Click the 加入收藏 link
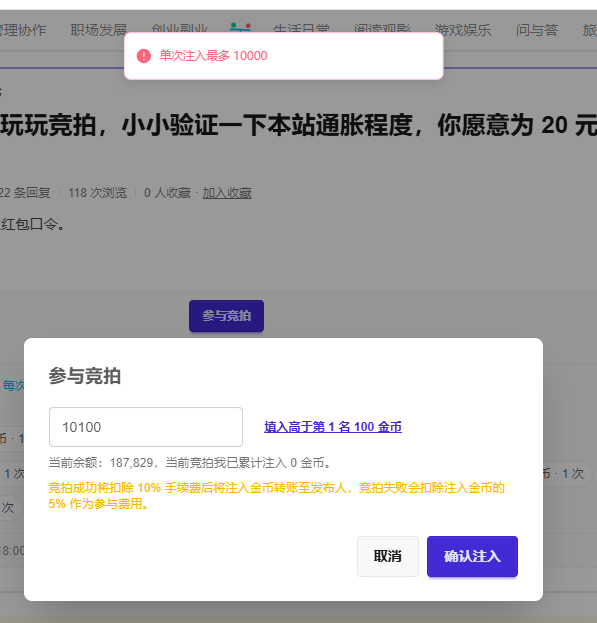Viewport: 597px width, 623px height. [227, 193]
